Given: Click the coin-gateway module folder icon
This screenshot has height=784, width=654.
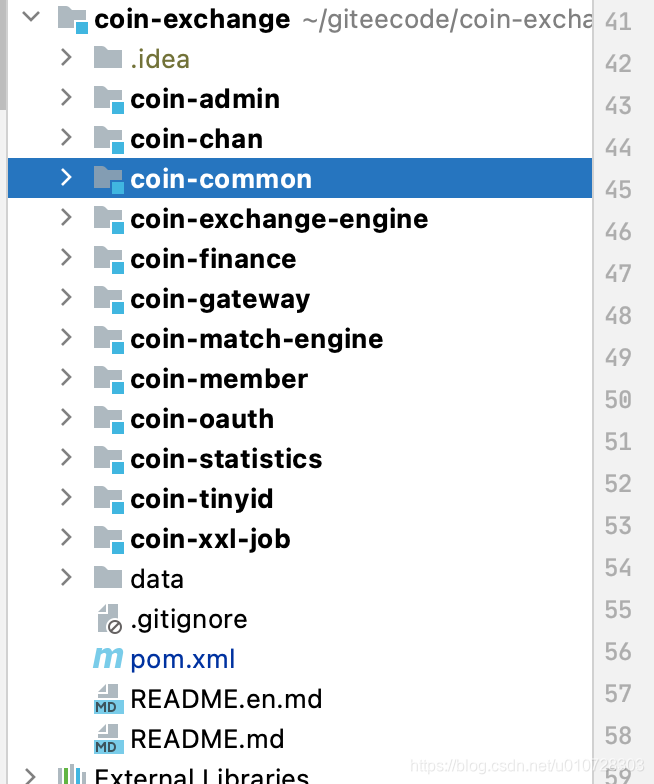Looking at the screenshot, I should coord(108,300).
